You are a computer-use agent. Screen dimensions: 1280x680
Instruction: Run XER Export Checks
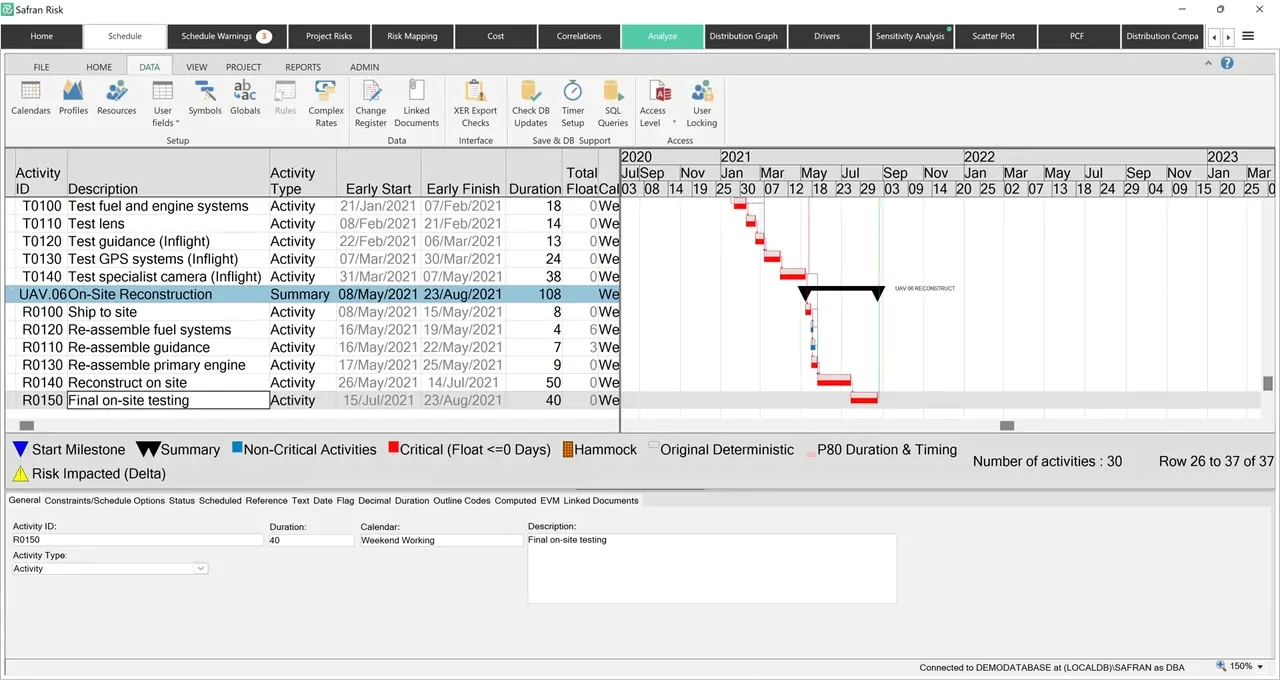[x=476, y=104]
